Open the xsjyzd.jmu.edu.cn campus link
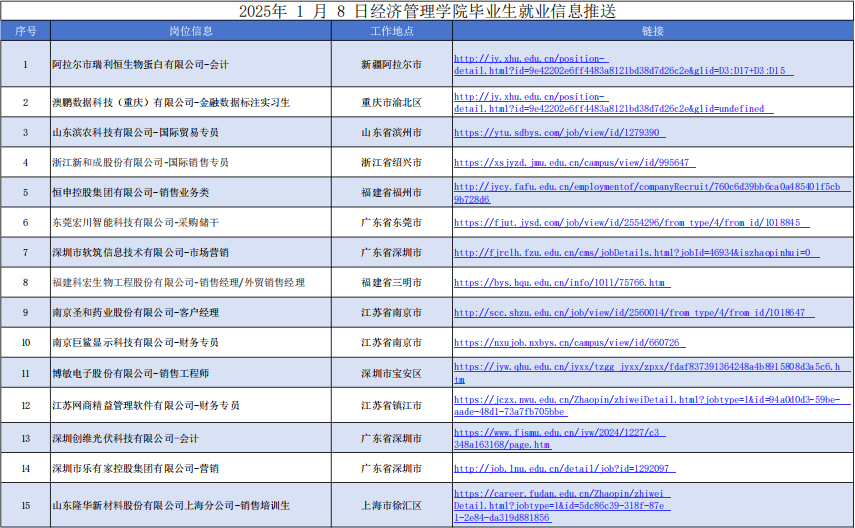This screenshot has height=528, width=855. tap(574, 162)
